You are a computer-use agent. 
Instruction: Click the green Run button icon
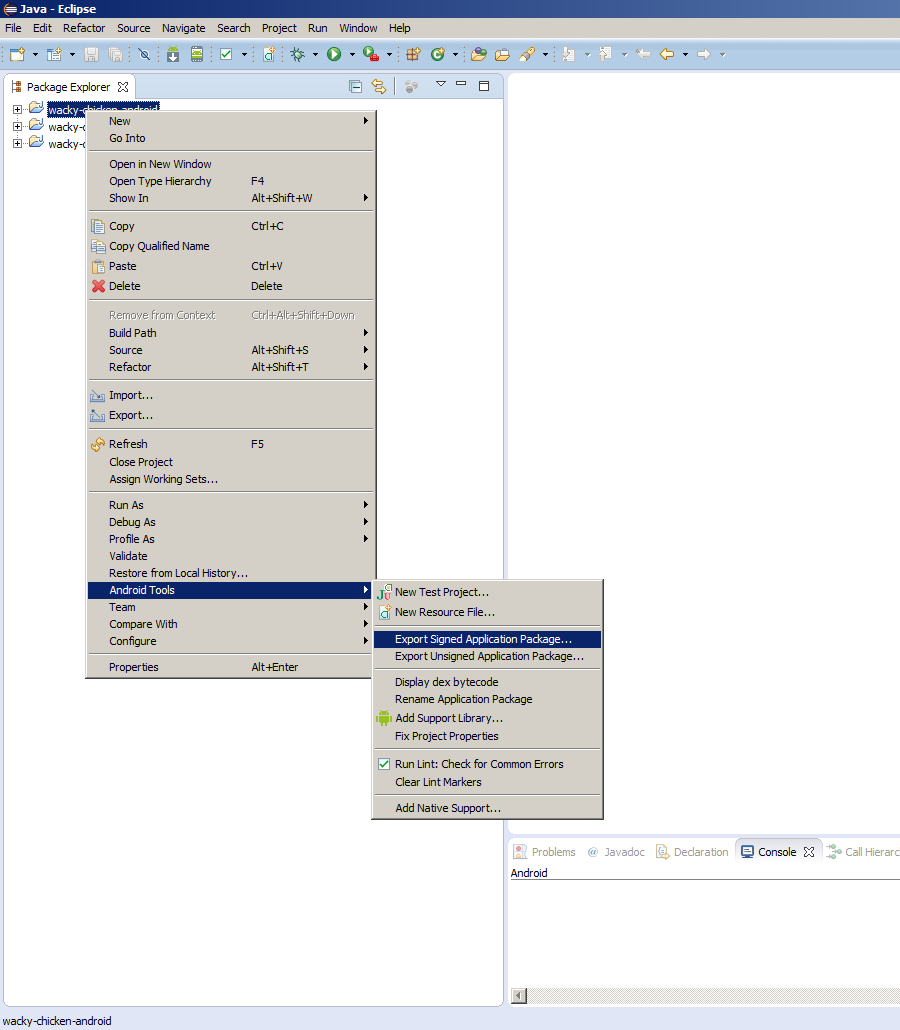[x=334, y=55]
